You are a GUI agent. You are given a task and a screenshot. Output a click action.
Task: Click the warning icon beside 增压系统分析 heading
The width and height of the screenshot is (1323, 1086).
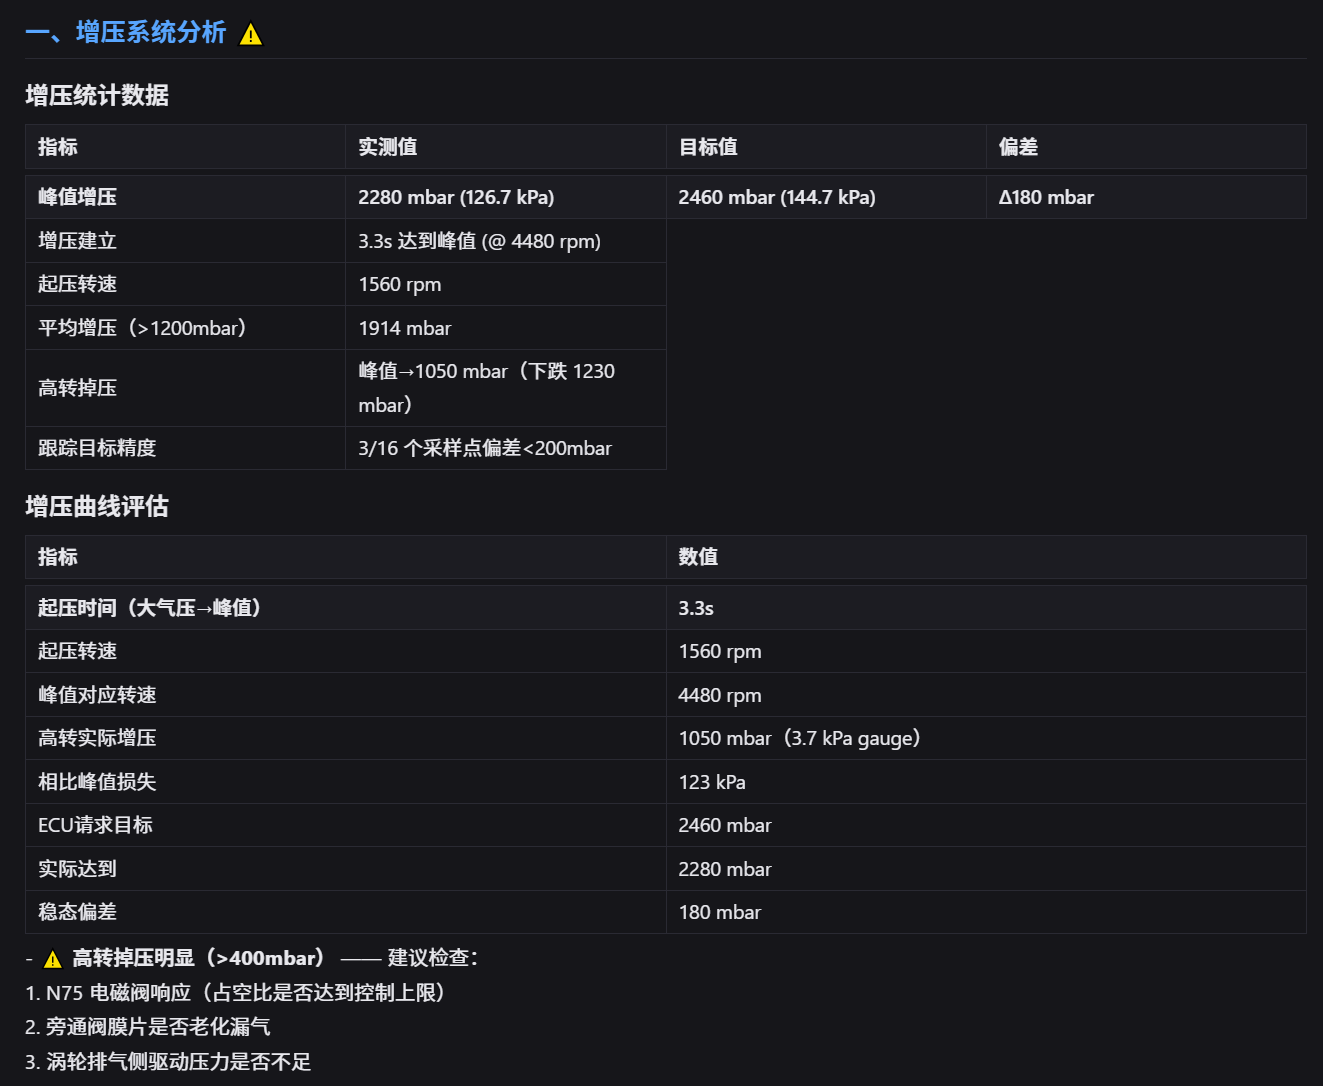[x=251, y=35]
